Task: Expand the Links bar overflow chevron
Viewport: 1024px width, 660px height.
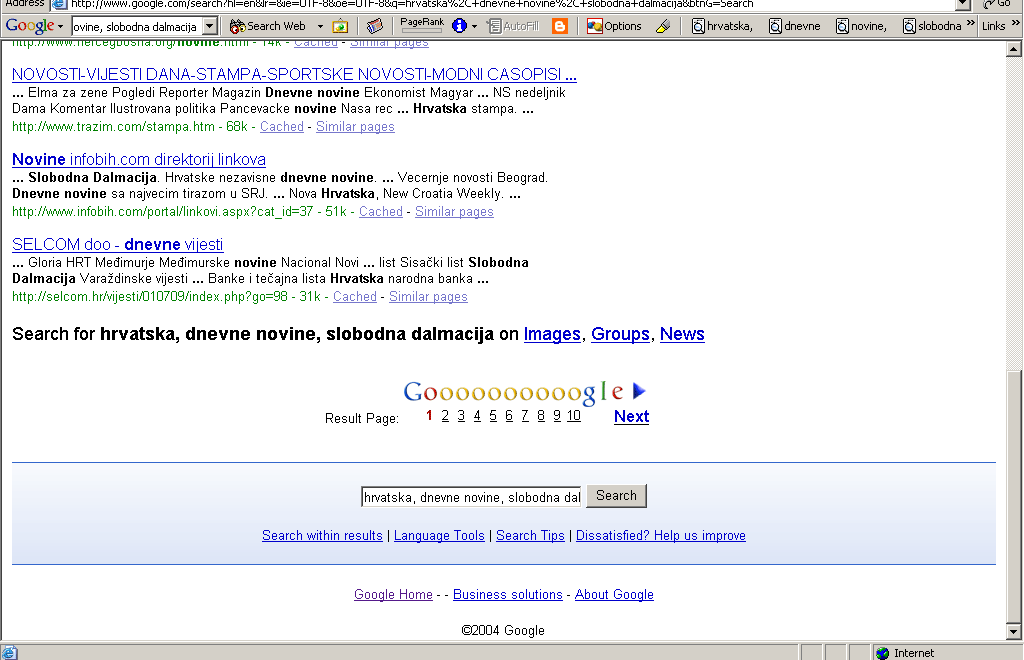Action: 1015,24
